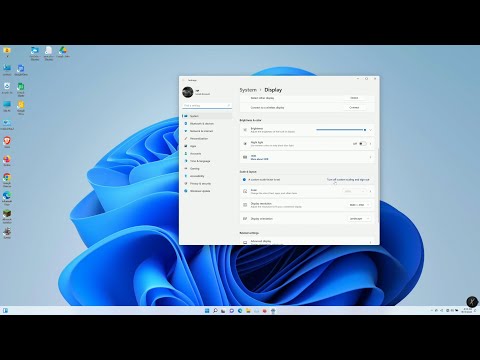Screen dimensions: 480x360
Task: Open the Widgets button at taskbar left
Action: pos(5,311)
